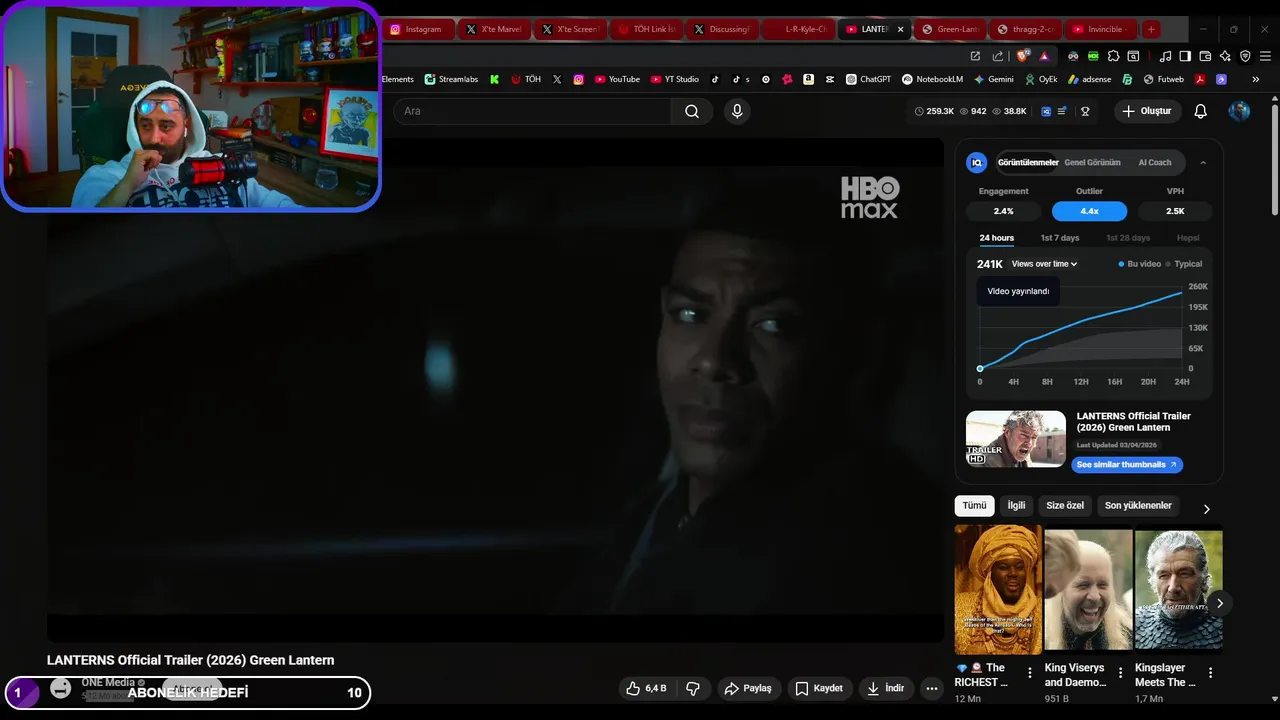Dislike the video

[692, 688]
